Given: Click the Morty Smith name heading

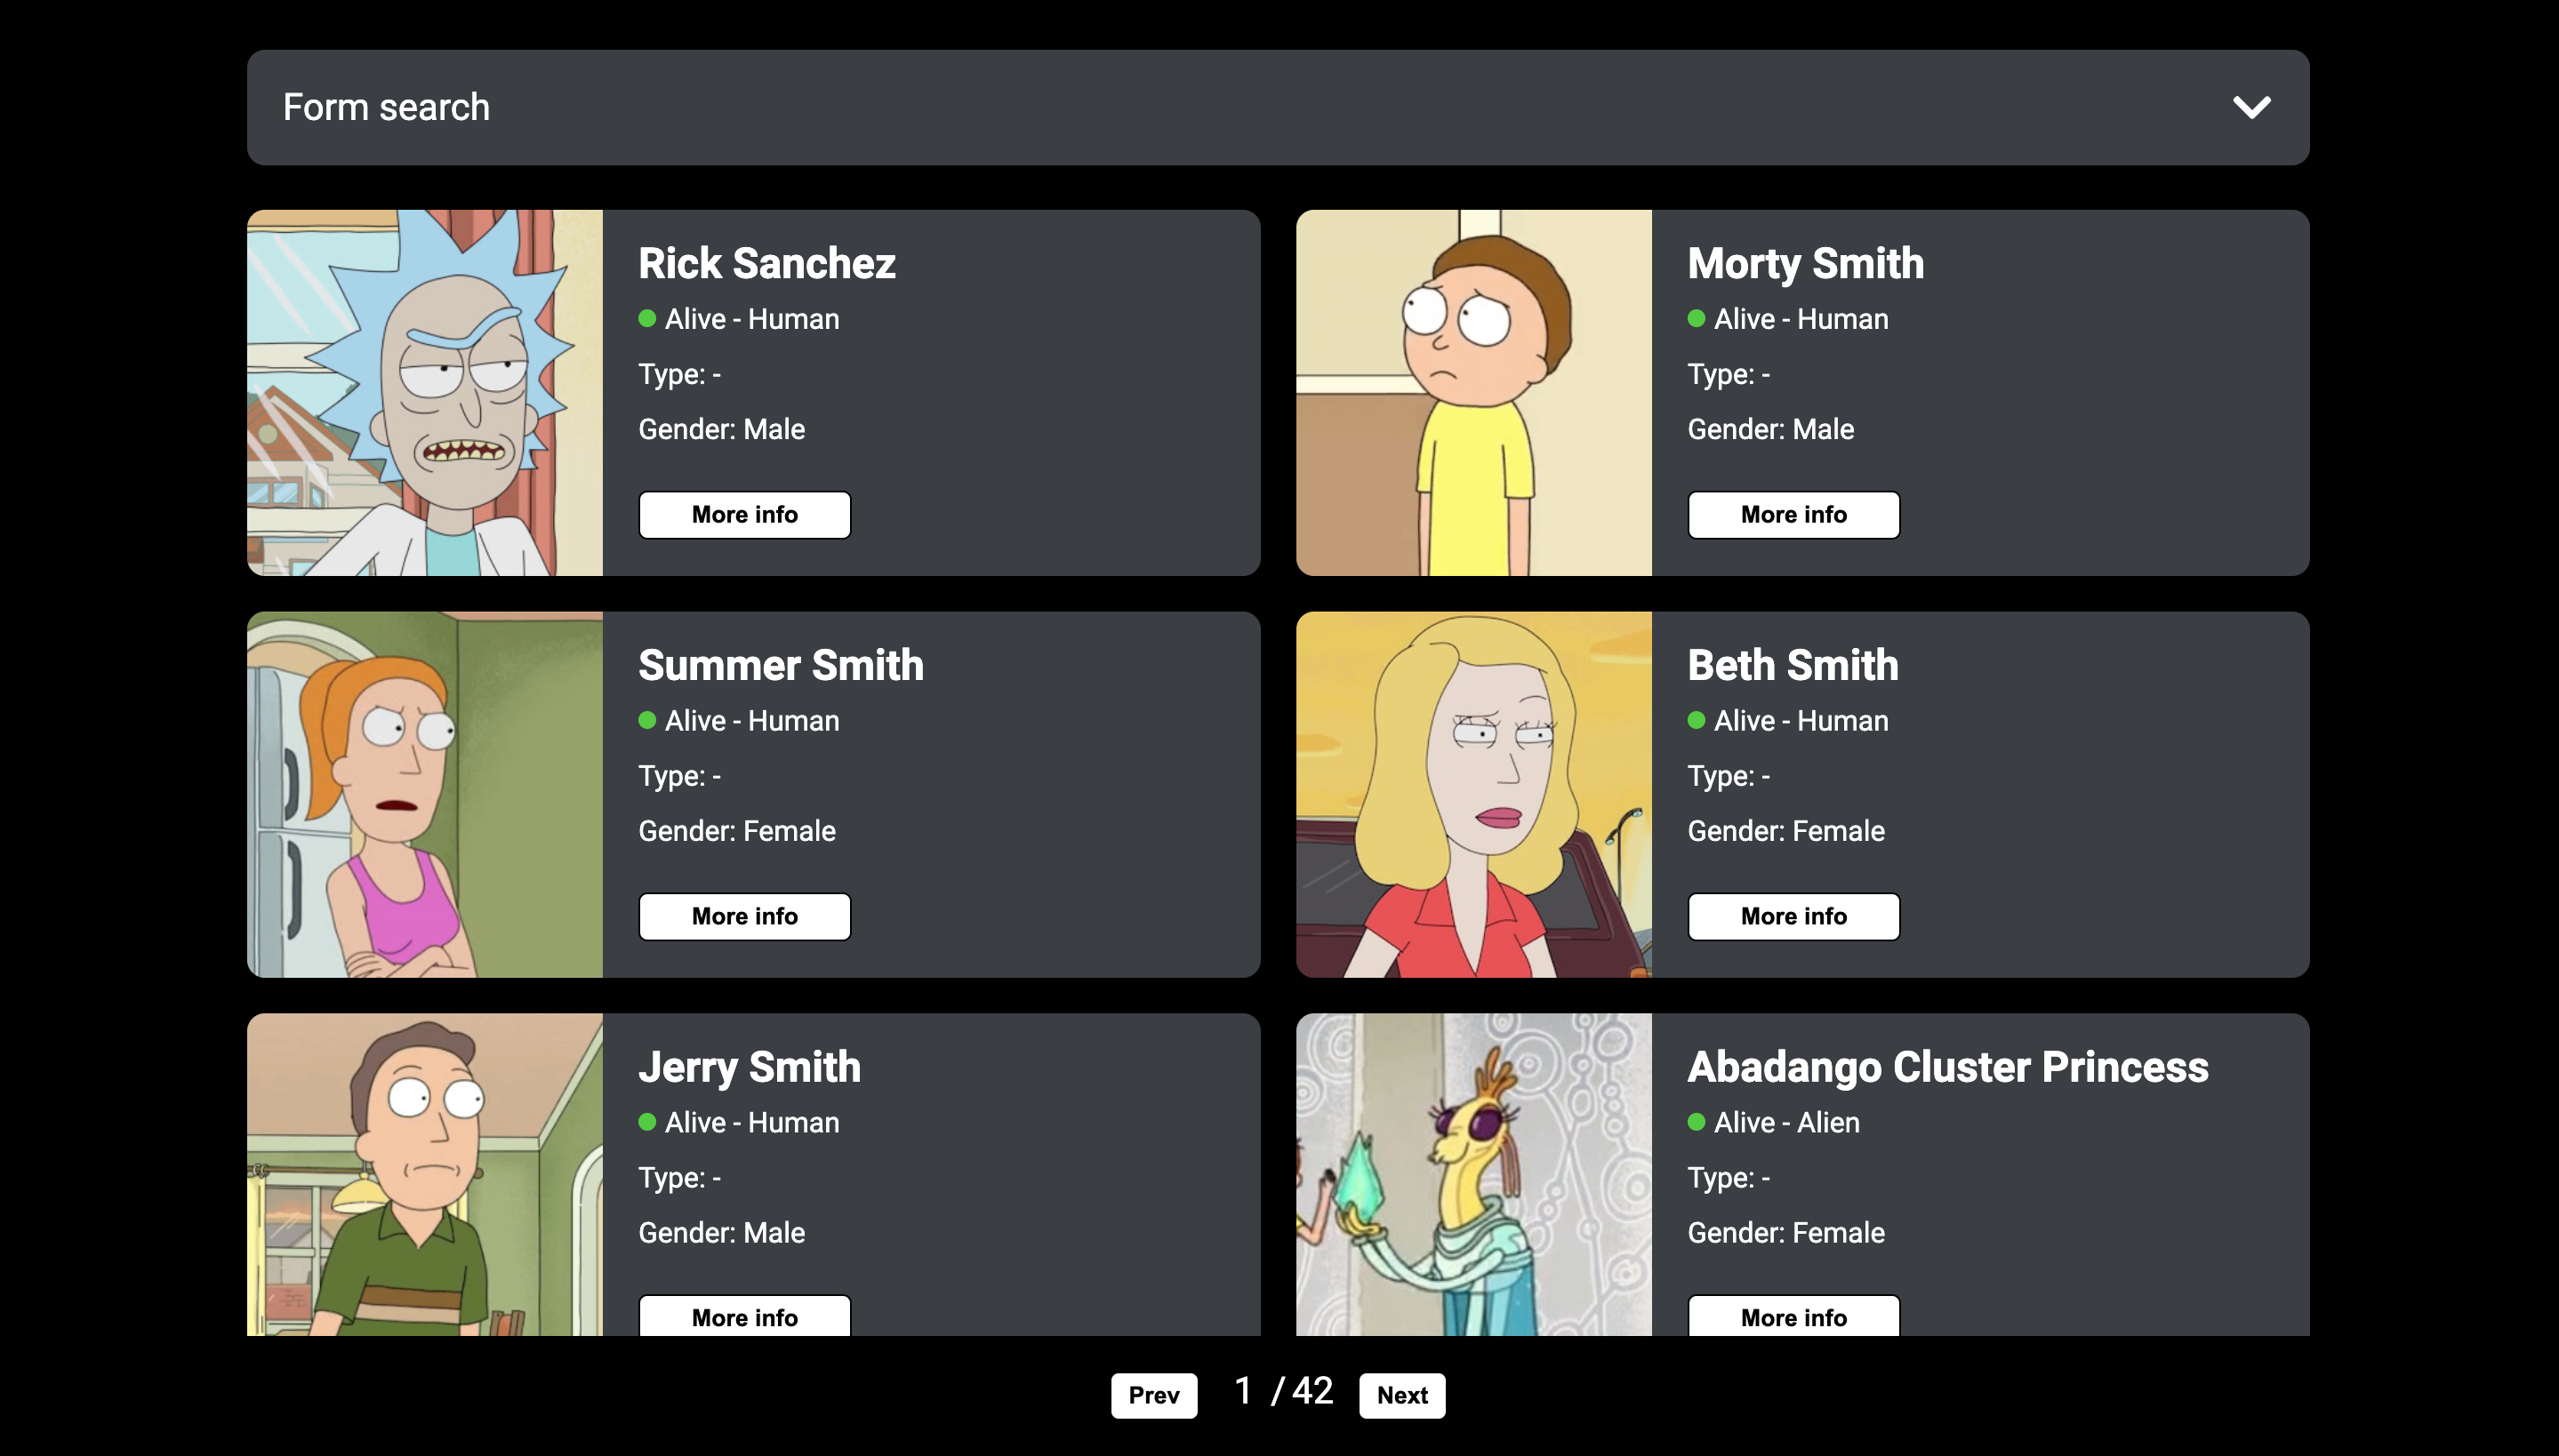Looking at the screenshot, I should point(1806,264).
